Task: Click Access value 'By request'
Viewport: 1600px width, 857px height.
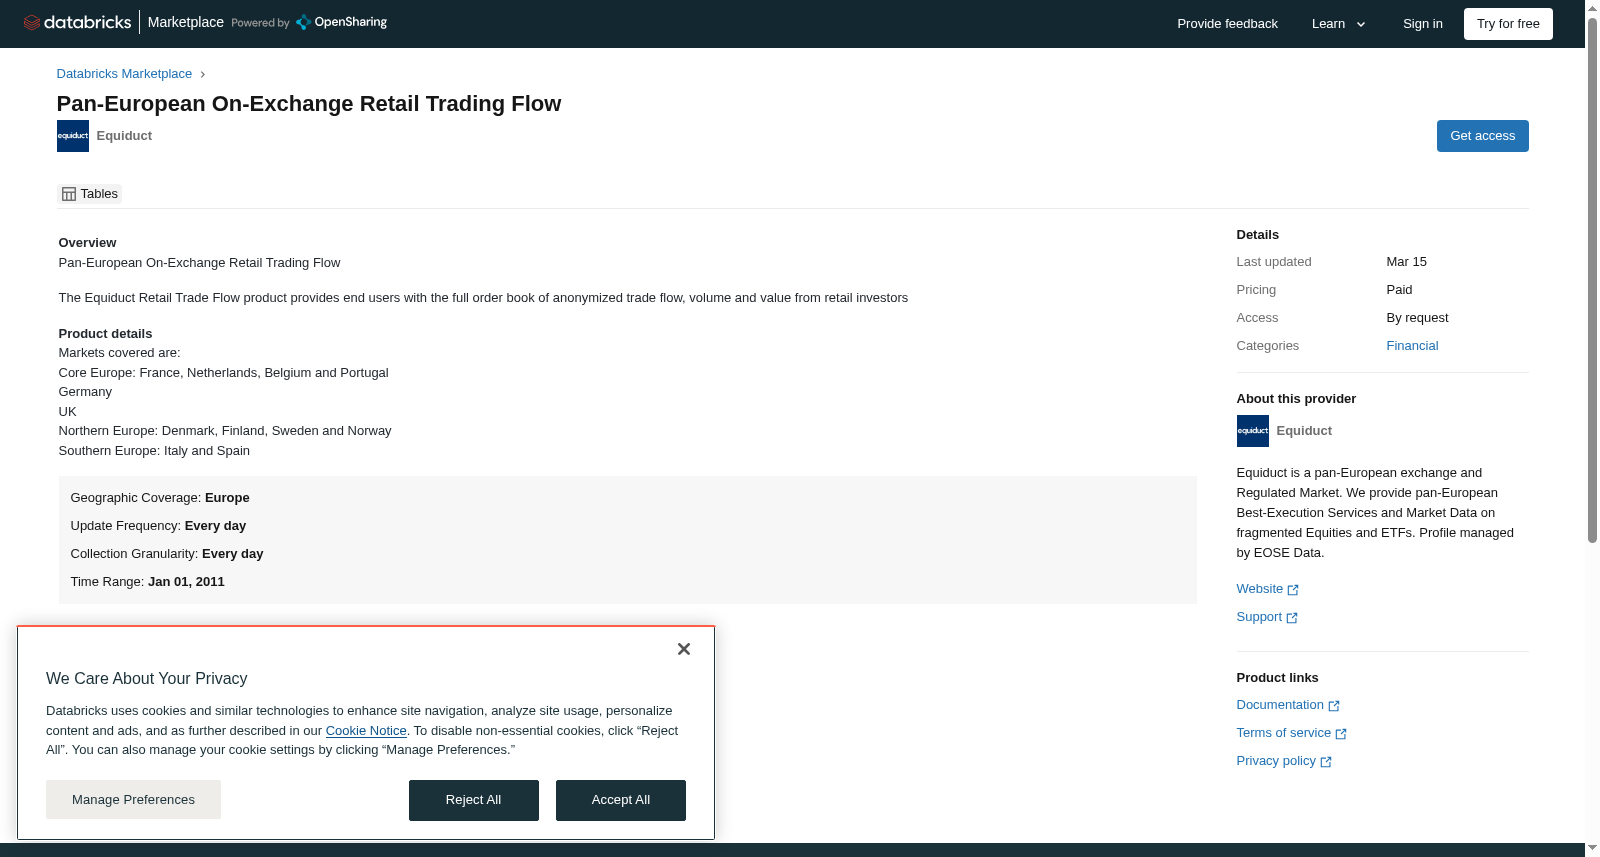Action: pos(1417,318)
